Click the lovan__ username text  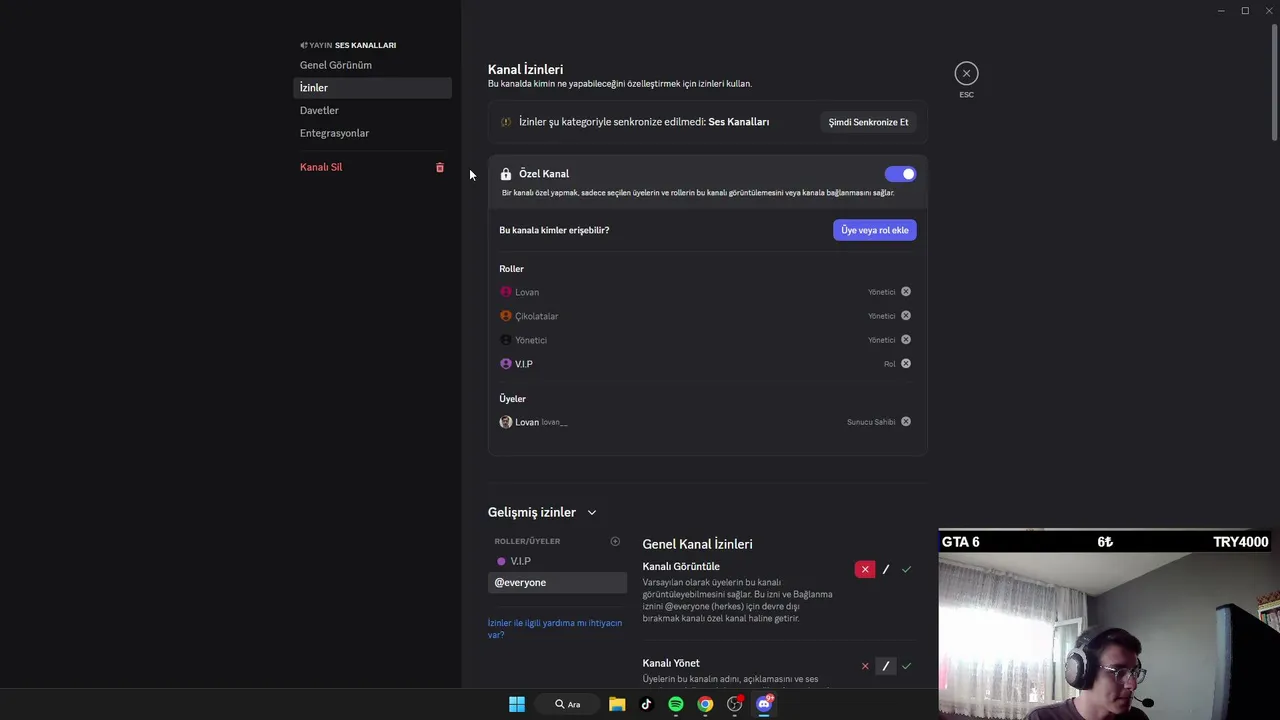[x=554, y=422]
